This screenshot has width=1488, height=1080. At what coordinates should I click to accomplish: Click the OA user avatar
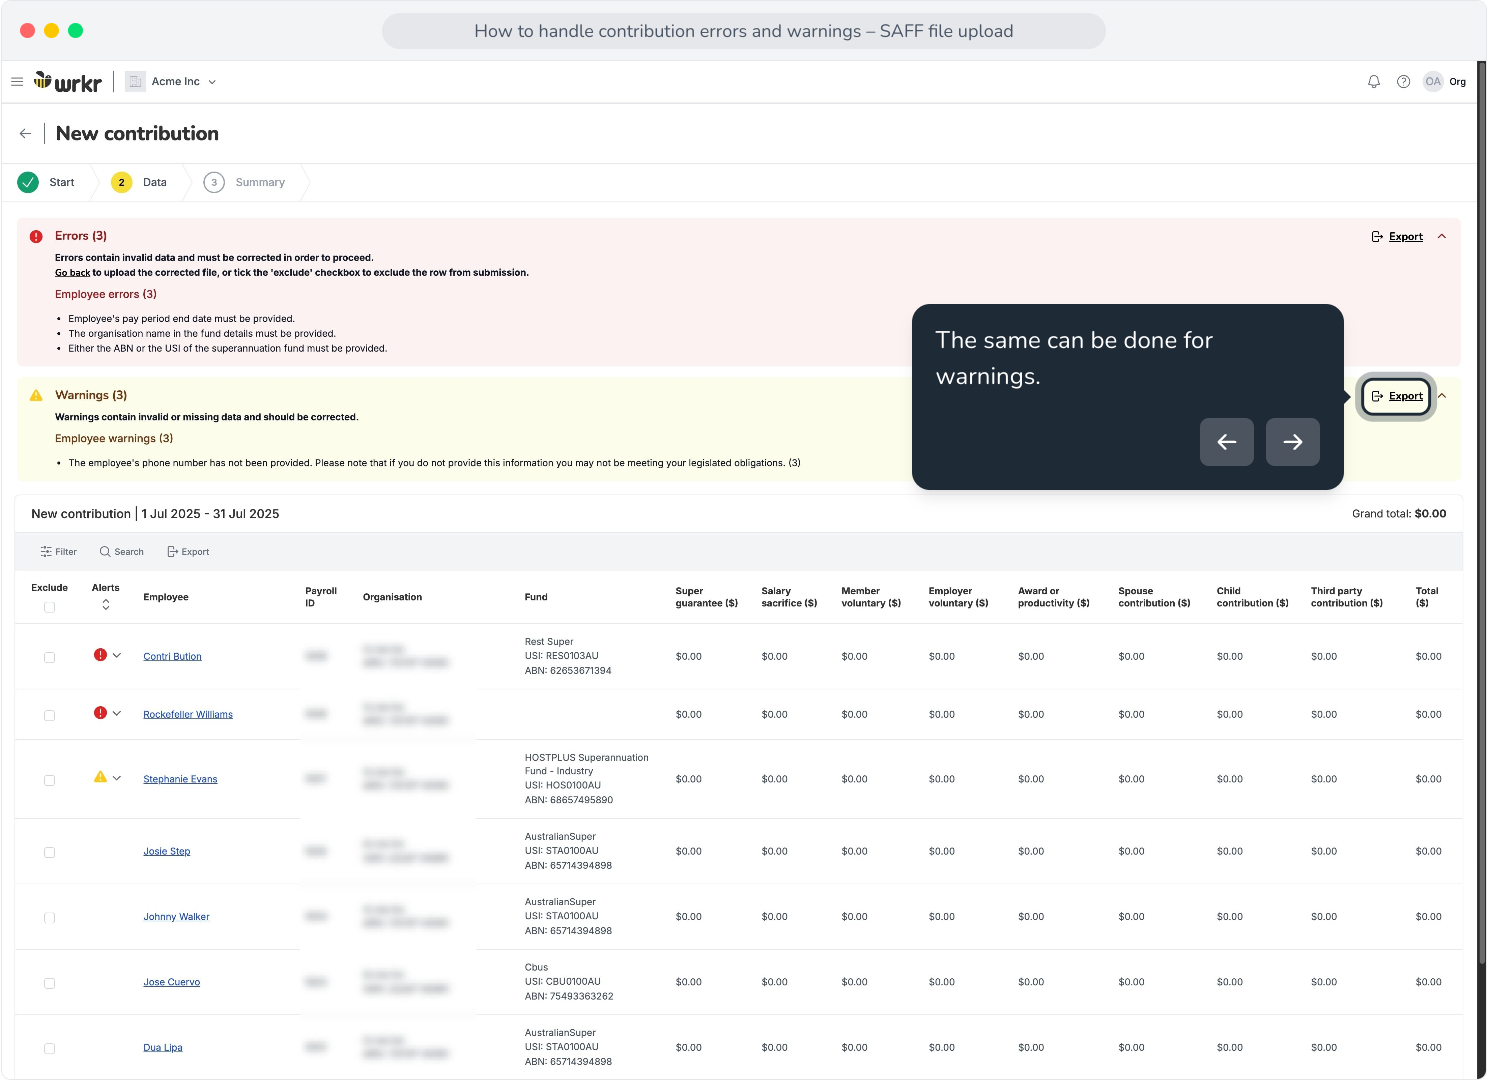click(1433, 82)
